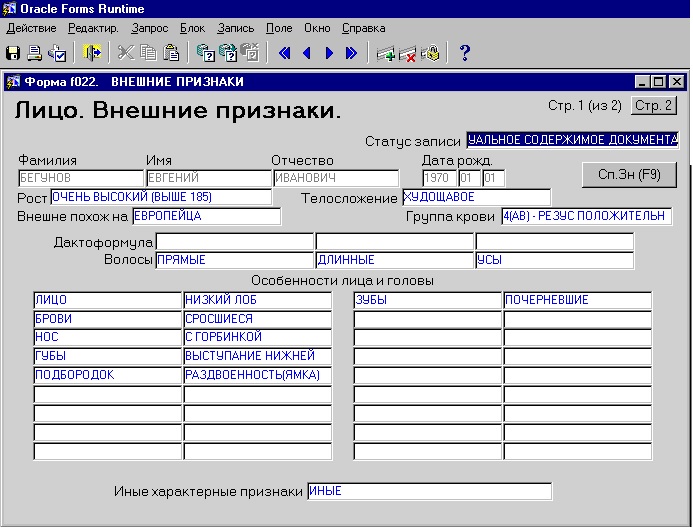Click the Рост height field

[160, 197]
